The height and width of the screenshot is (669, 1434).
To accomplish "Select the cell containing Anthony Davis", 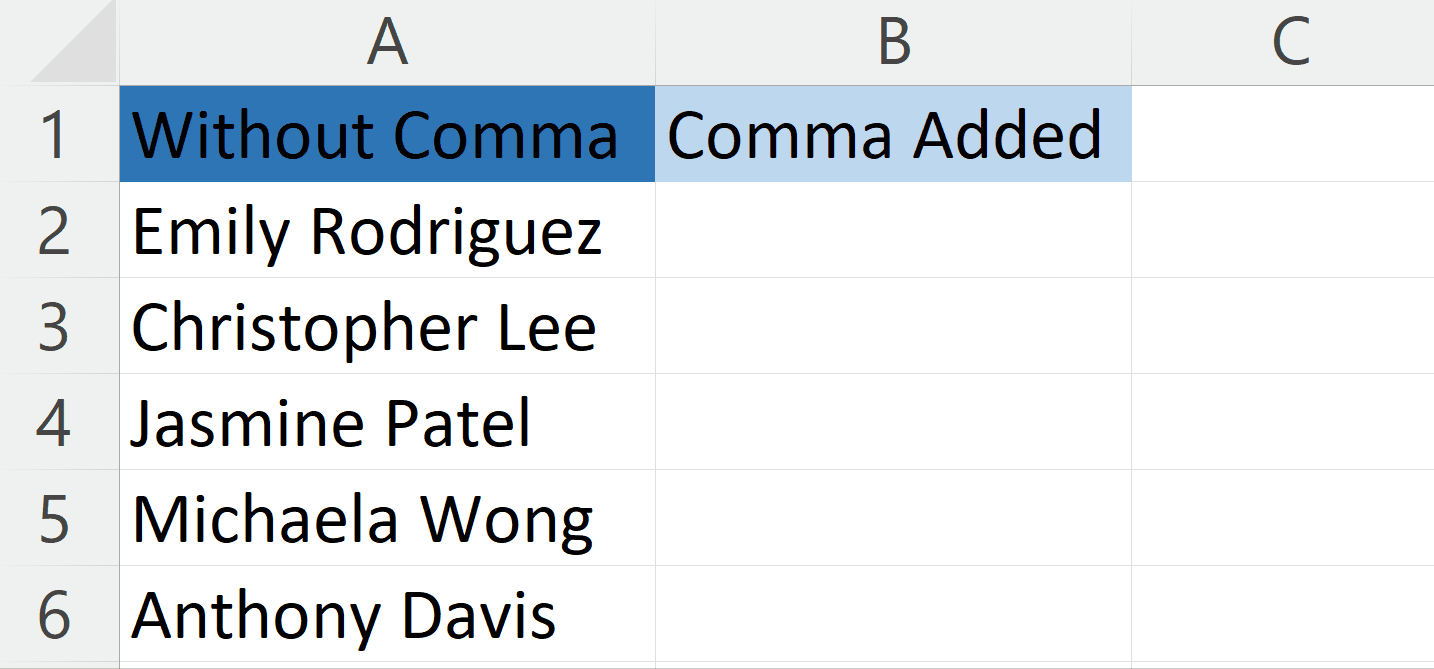I will [x=388, y=612].
